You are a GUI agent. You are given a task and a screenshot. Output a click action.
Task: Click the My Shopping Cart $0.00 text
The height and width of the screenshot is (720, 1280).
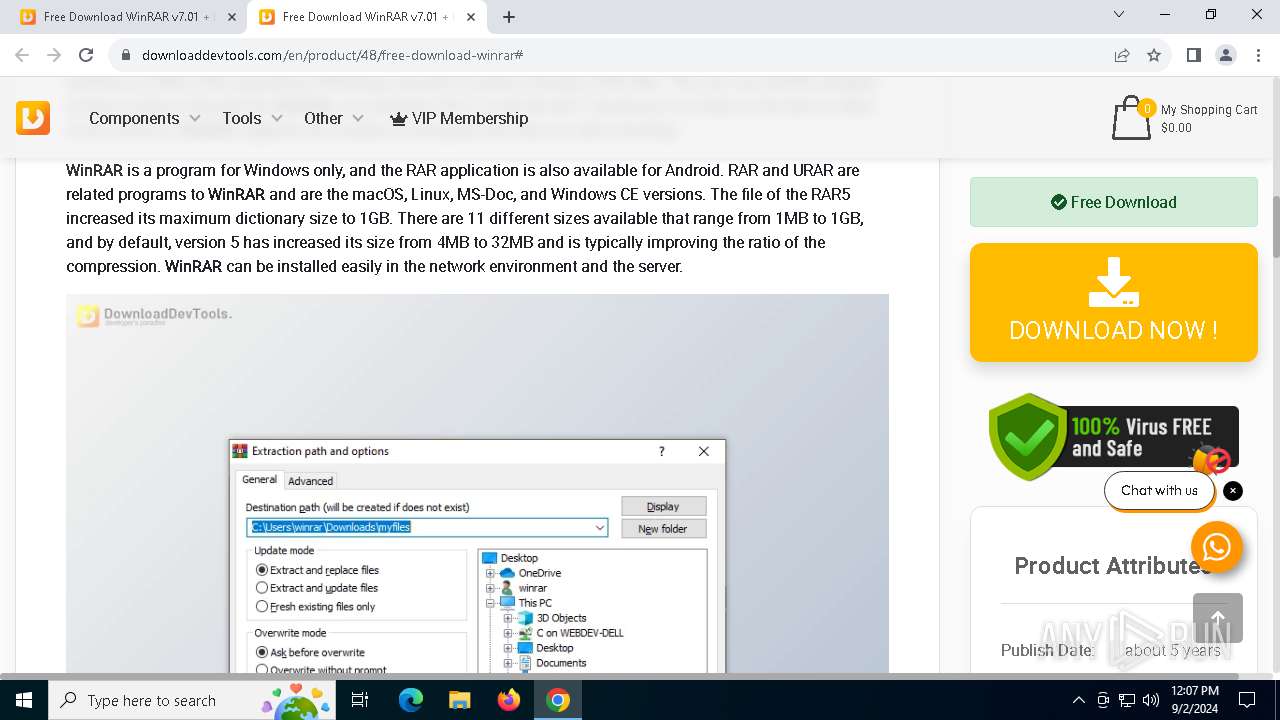(1209, 119)
